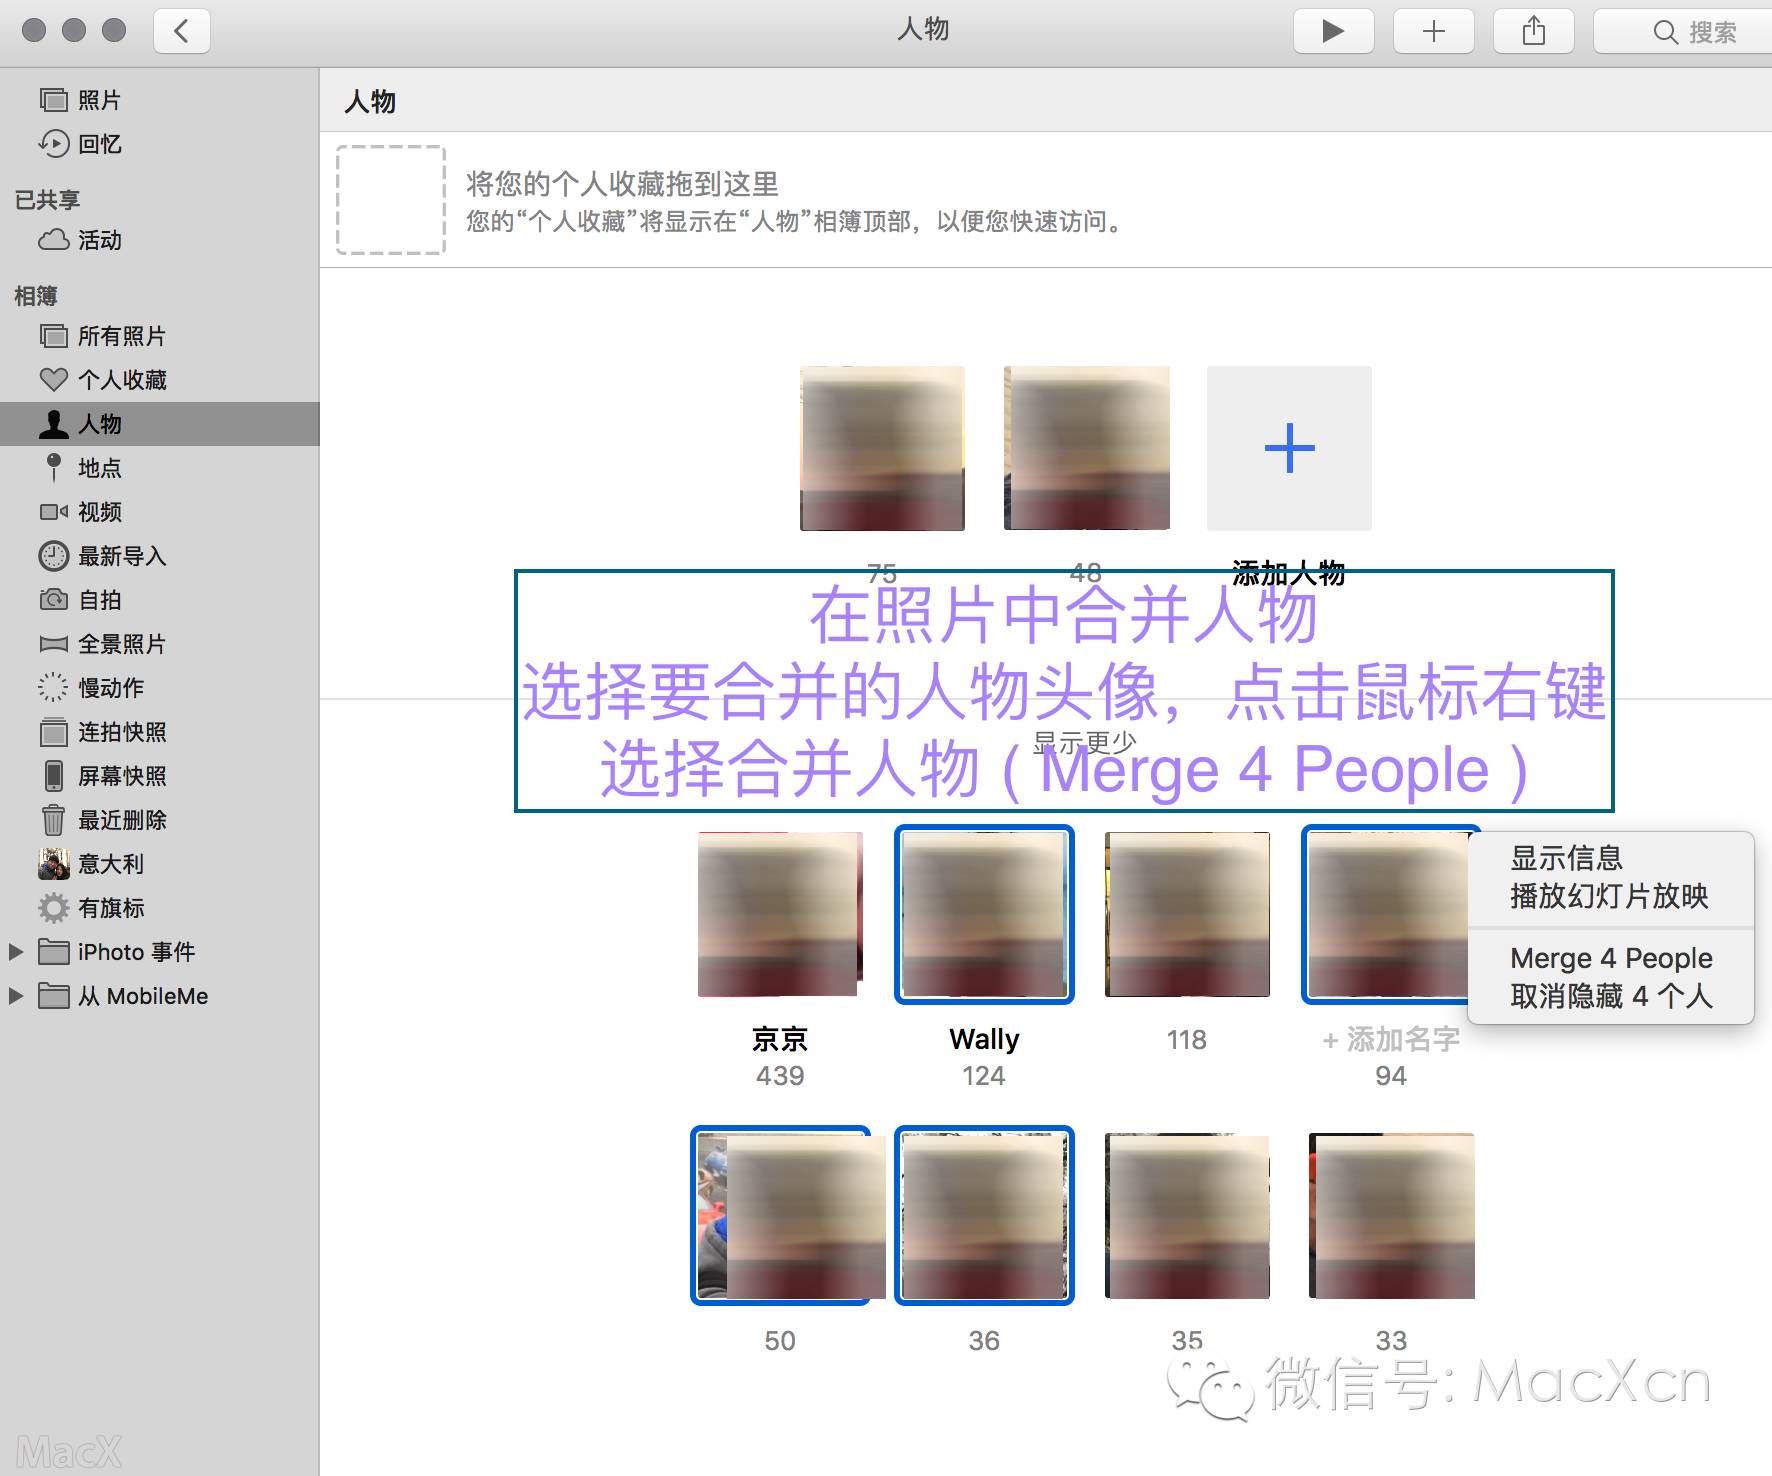The image size is (1772, 1476).
Task: Click 取消隐藏 4 个人 menu entry
Action: pos(1610,996)
